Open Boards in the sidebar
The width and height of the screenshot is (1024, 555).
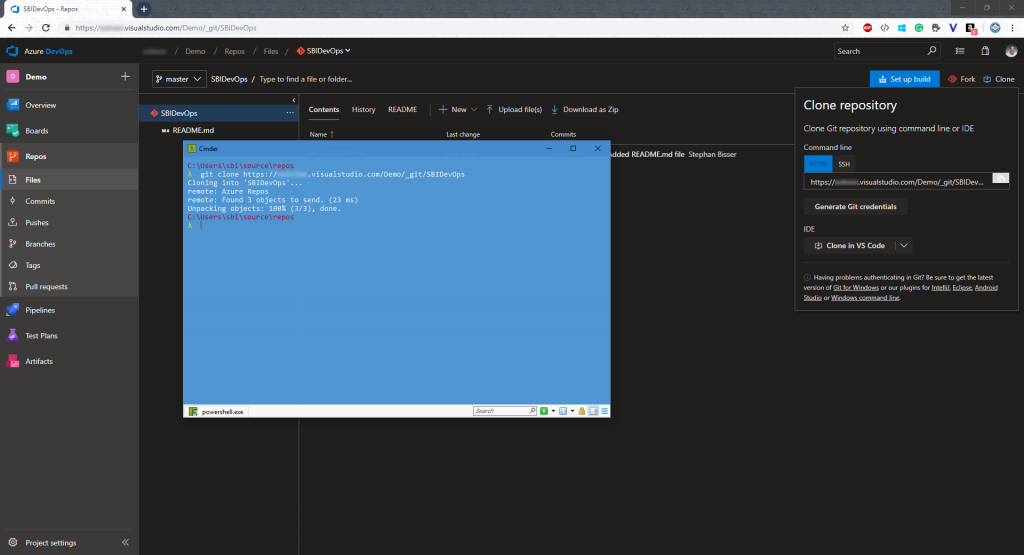coord(37,131)
